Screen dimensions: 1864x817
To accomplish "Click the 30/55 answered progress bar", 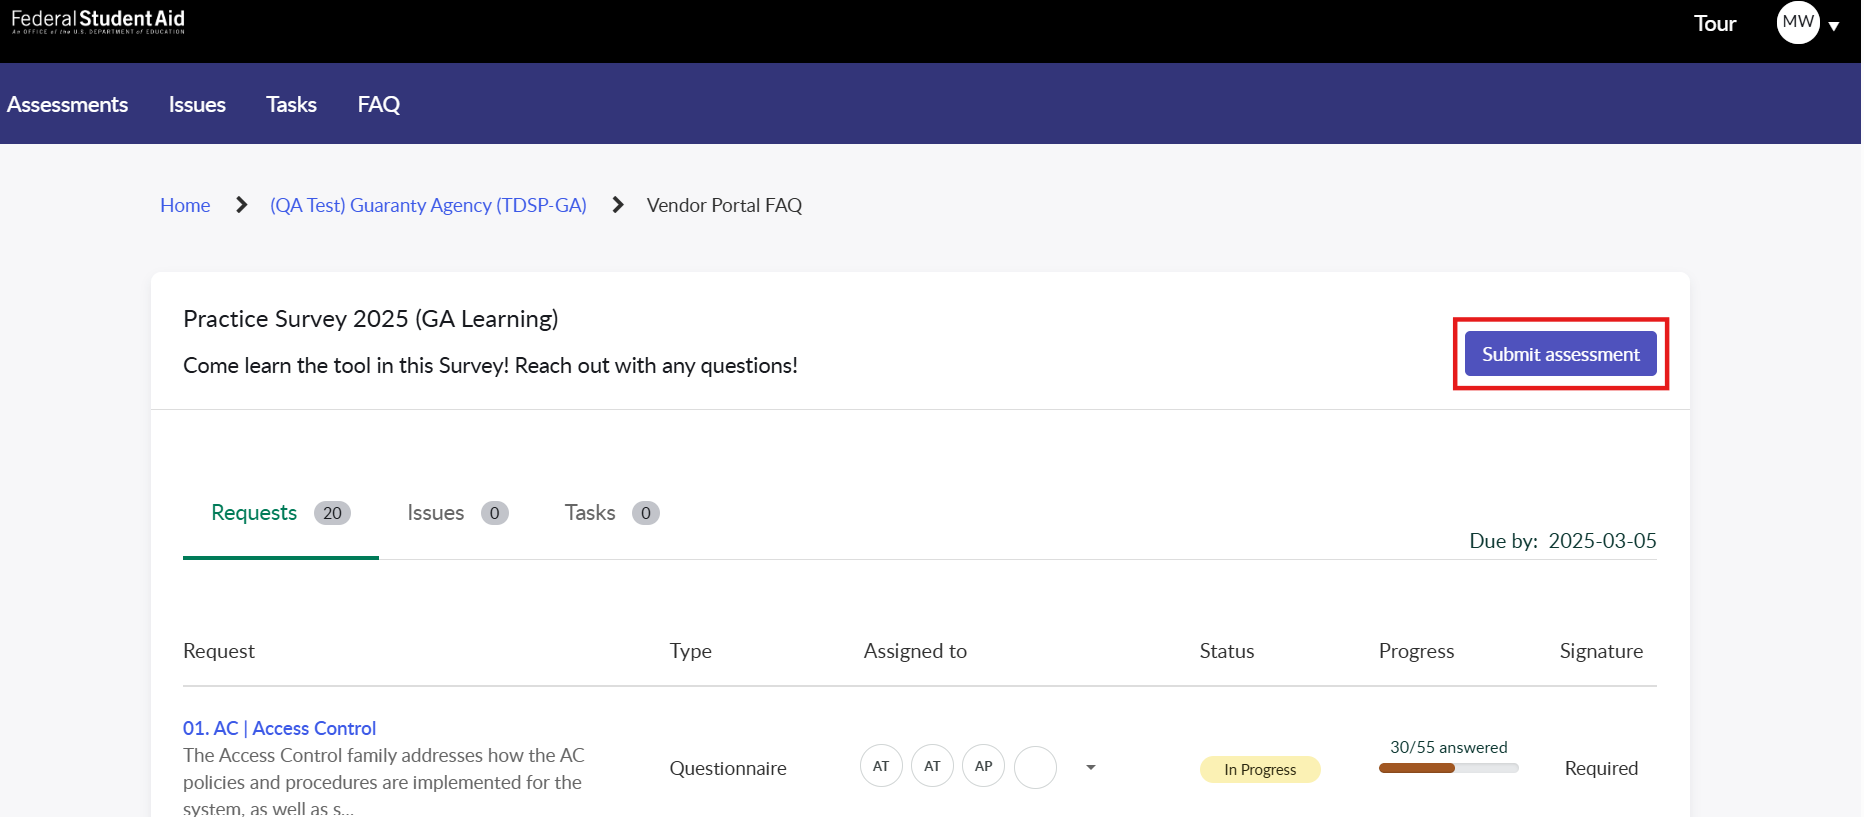I will tap(1447, 768).
